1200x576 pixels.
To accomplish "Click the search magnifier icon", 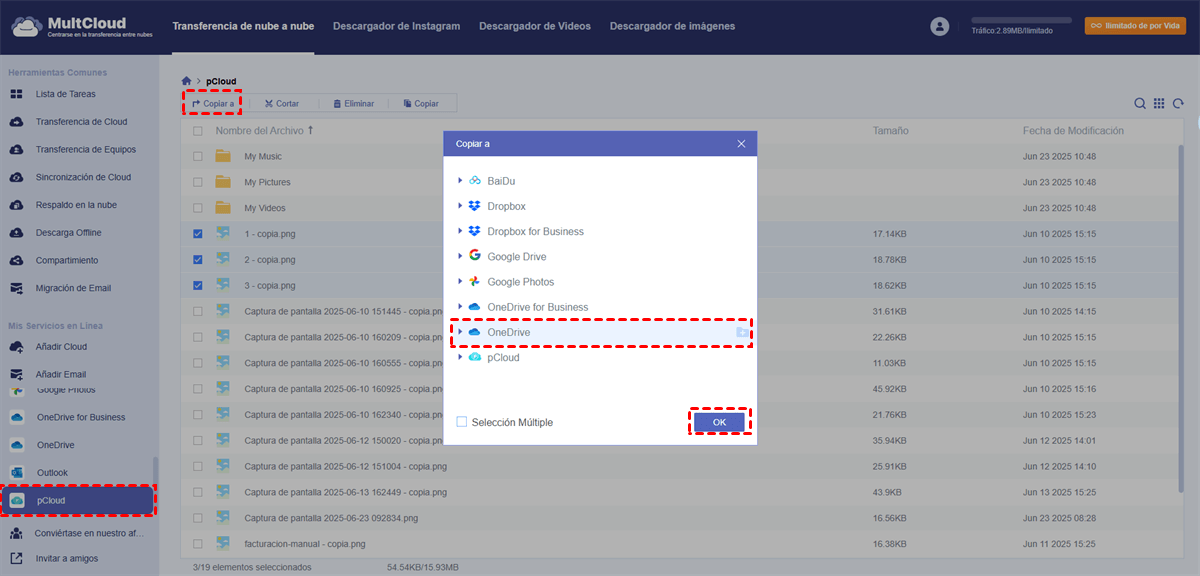I will pos(1140,103).
